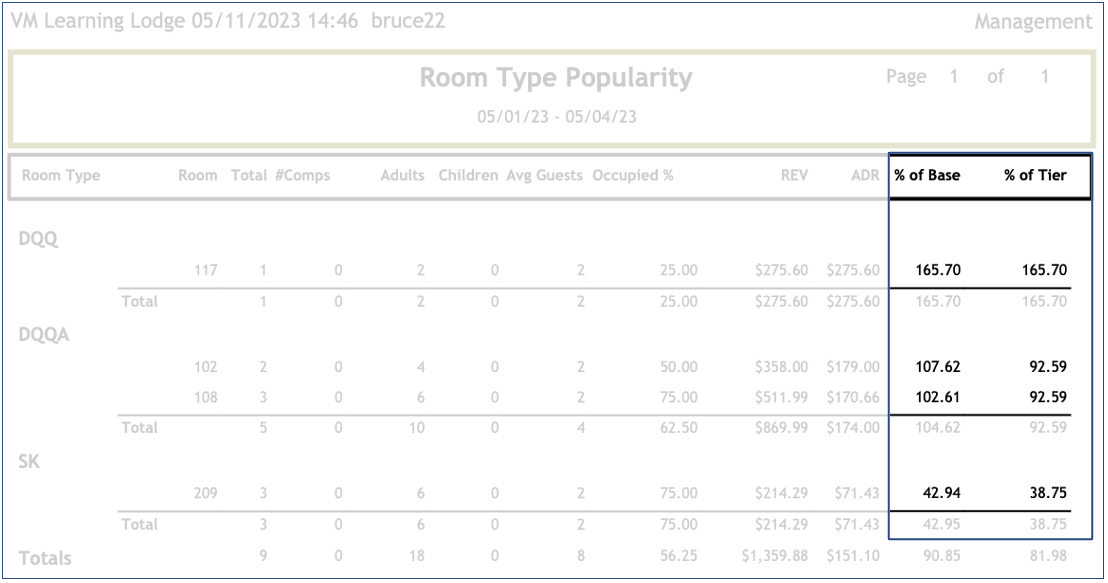Click the Occupied % column header

632,175
